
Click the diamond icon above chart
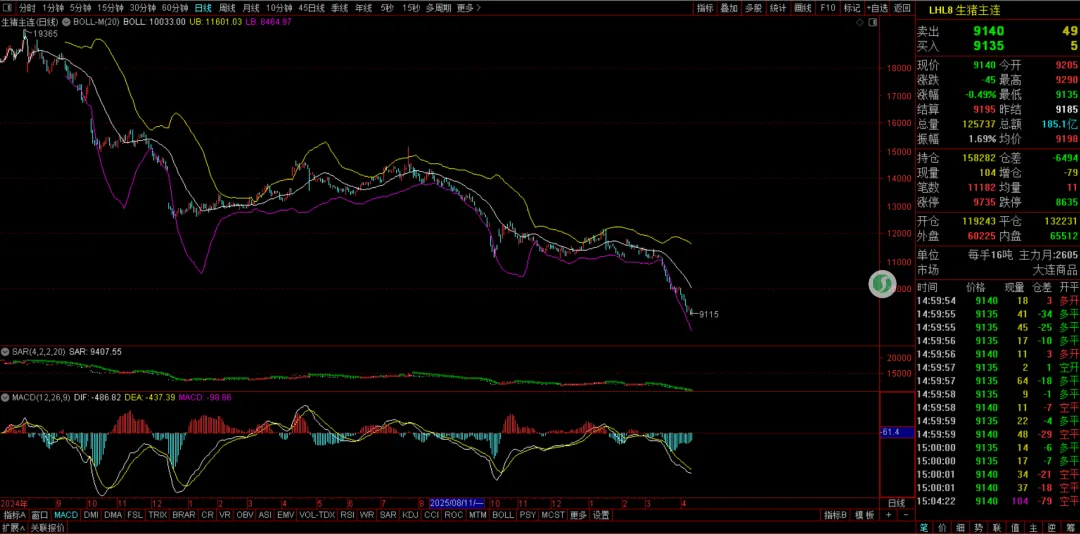[x=860, y=22]
